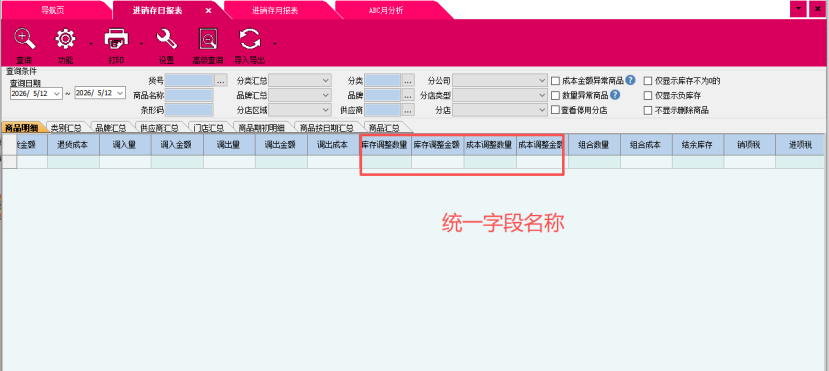Screen dimensions: 829x371
Task: Click the 货号 browse ellipsis button
Action: pyautogui.click(x=221, y=81)
